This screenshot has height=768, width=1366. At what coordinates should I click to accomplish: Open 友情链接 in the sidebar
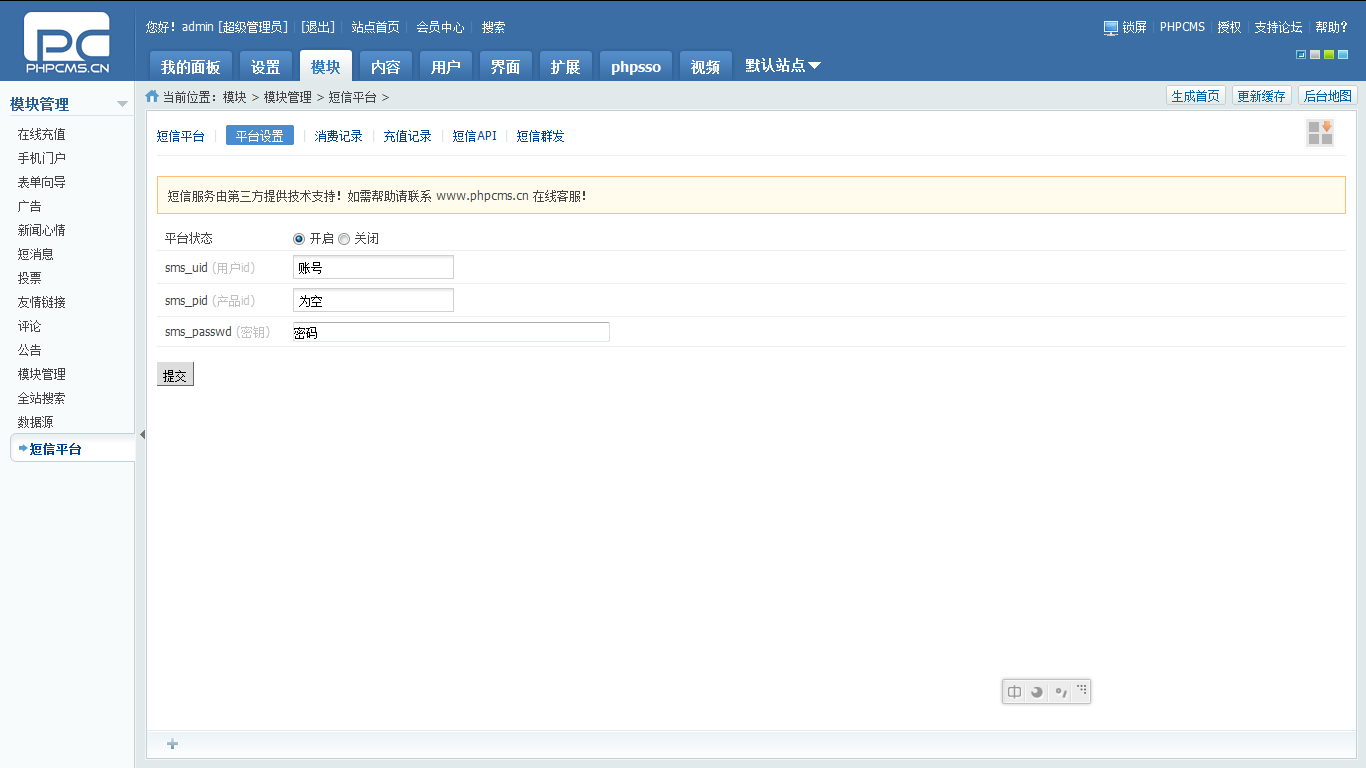click(42, 302)
